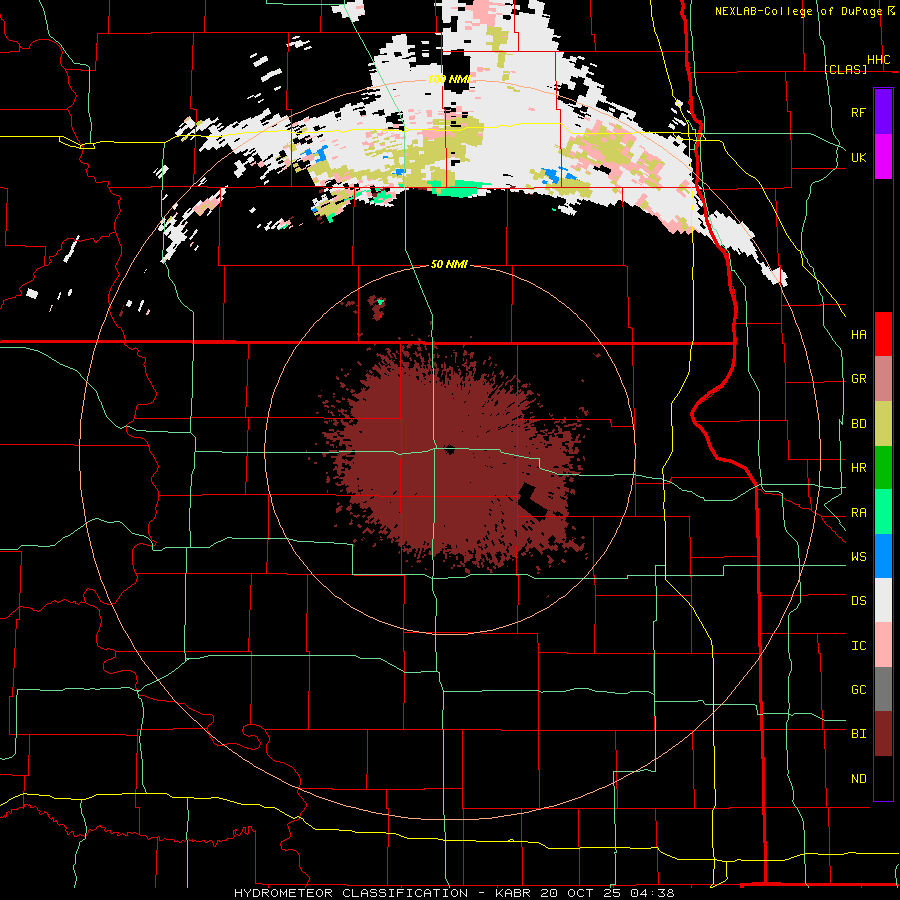Click the RA light green legend swatch

pyautogui.click(x=883, y=512)
